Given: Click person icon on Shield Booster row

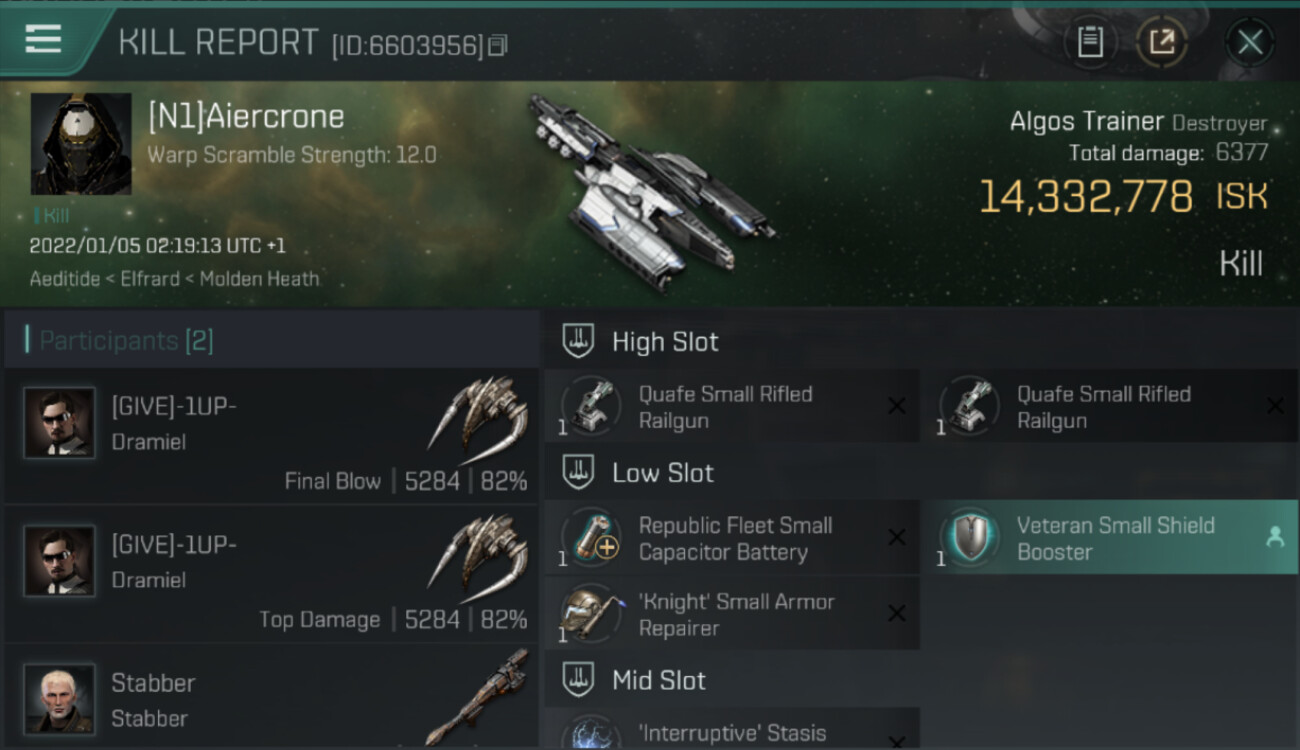Looking at the screenshot, I should click(1275, 538).
